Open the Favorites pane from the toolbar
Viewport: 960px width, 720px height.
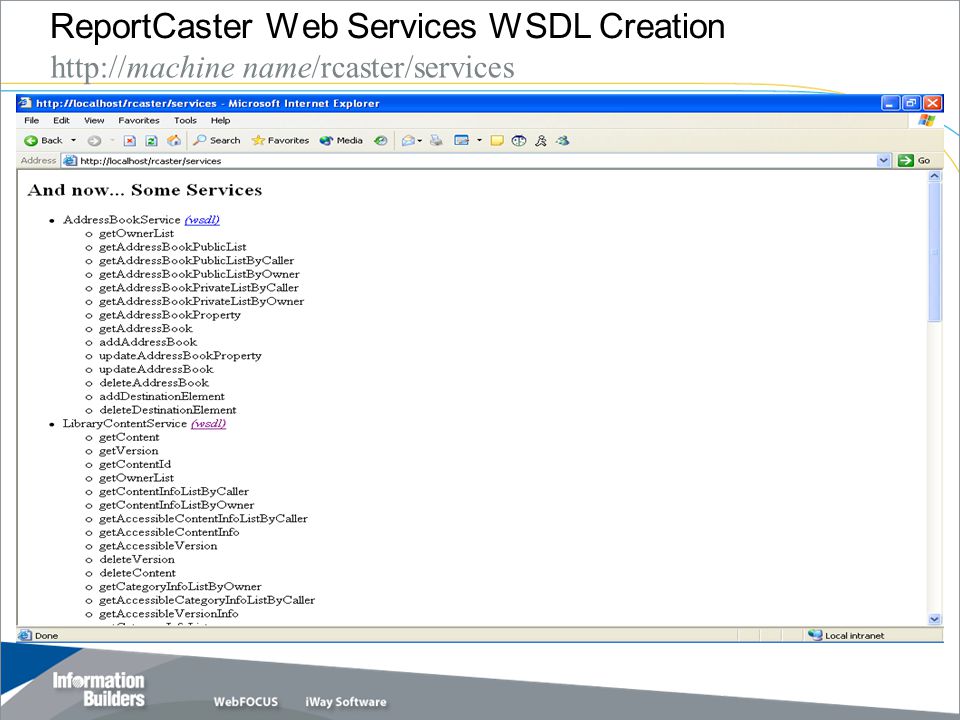click(x=280, y=140)
